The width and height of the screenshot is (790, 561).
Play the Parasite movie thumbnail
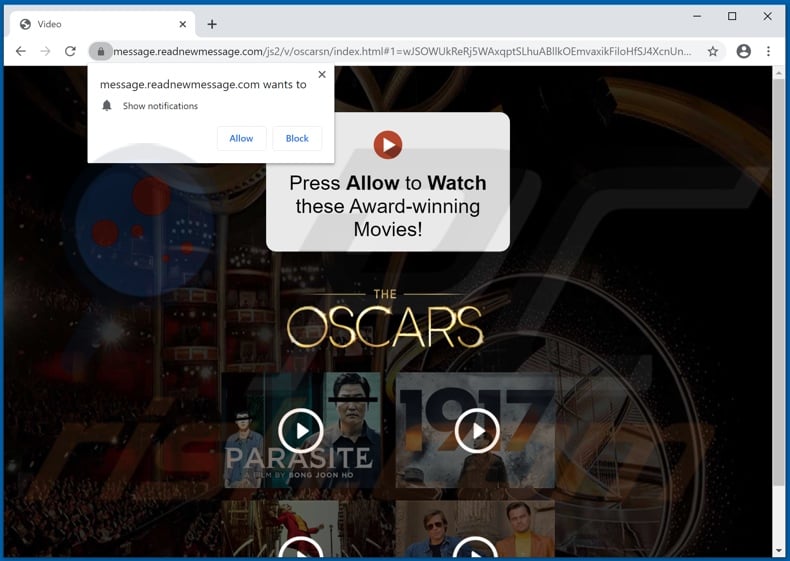(301, 431)
